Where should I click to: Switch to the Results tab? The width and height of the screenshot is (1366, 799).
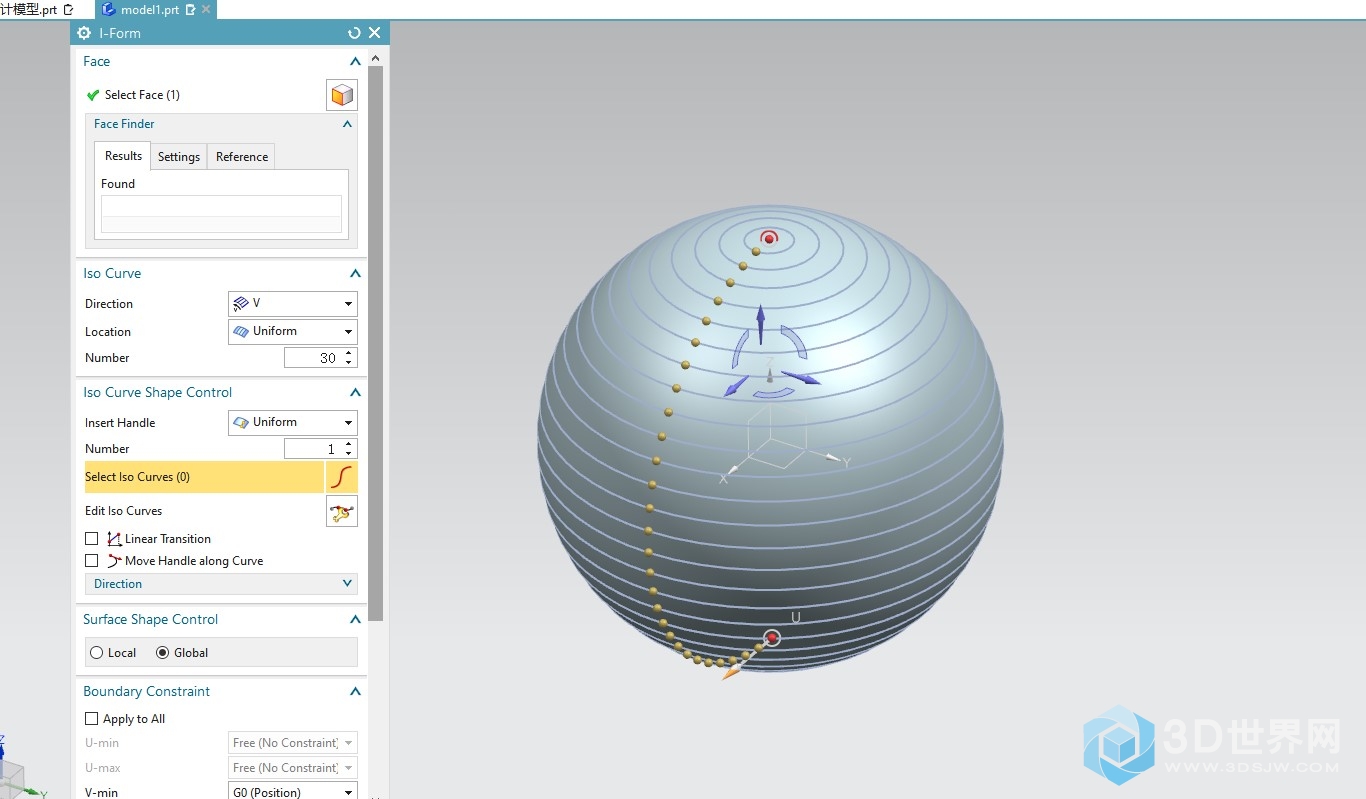coord(123,156)
